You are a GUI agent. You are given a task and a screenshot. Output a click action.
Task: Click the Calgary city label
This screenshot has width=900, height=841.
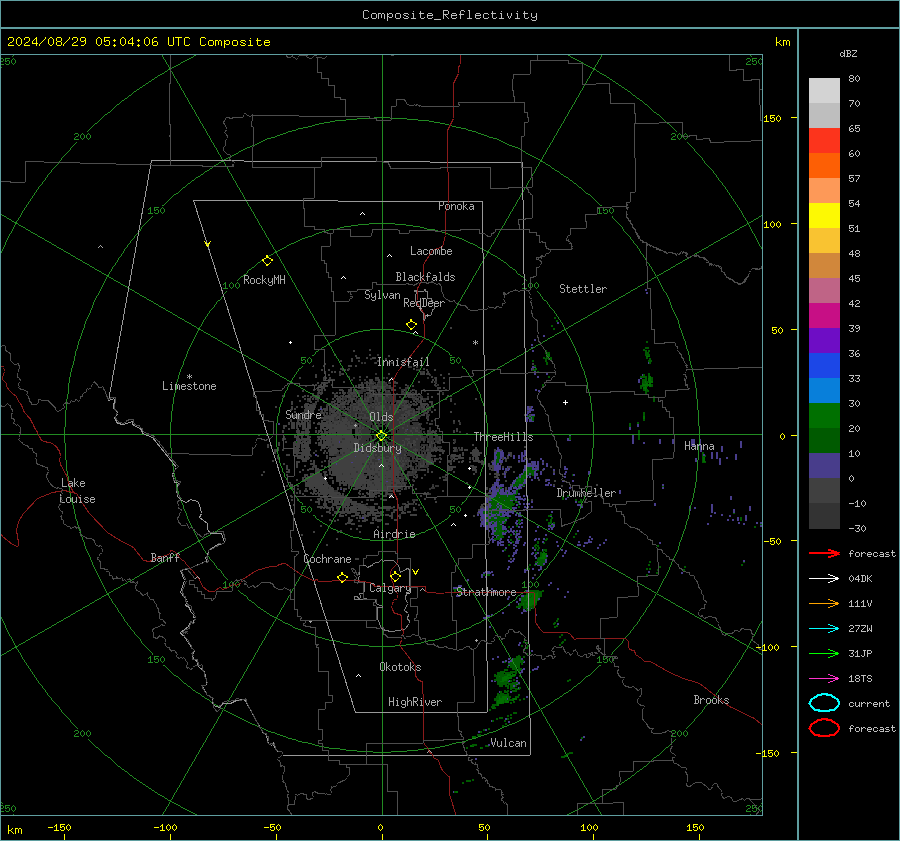pos(390,588)
